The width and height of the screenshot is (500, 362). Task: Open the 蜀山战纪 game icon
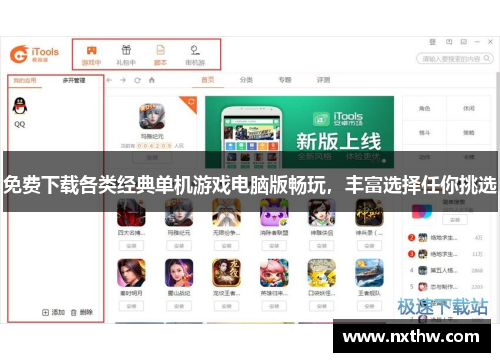(x=179, y=273)
